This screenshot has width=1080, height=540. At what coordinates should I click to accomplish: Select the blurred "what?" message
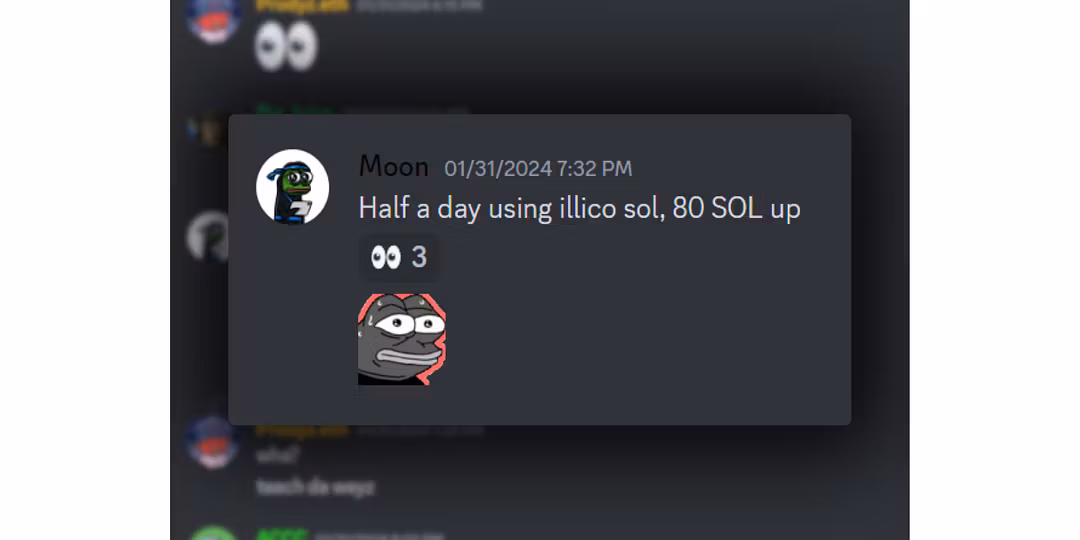(270, 455)
